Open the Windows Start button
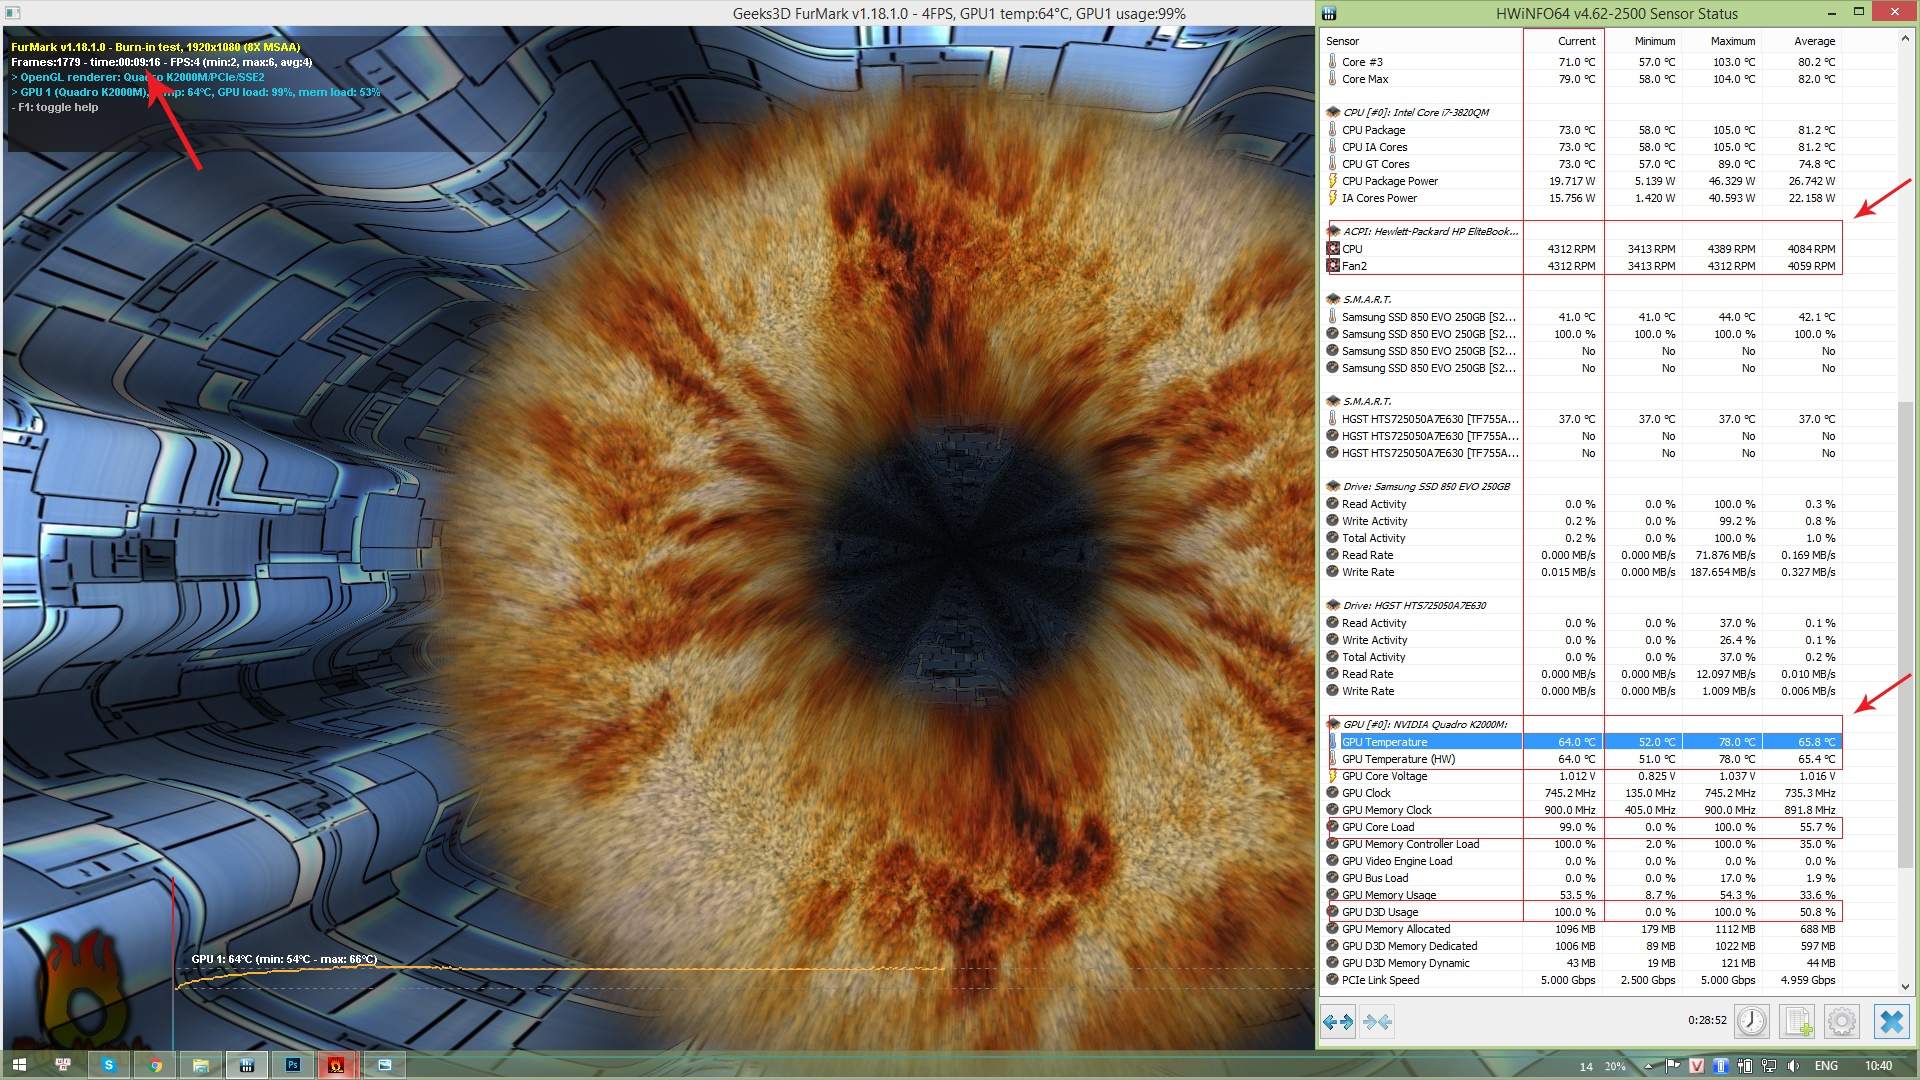 coord(19,1065)
